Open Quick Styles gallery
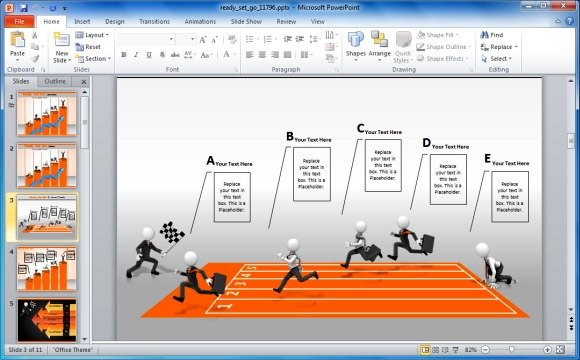This screenshot has width=580, height=360. (x=403, y=47)
